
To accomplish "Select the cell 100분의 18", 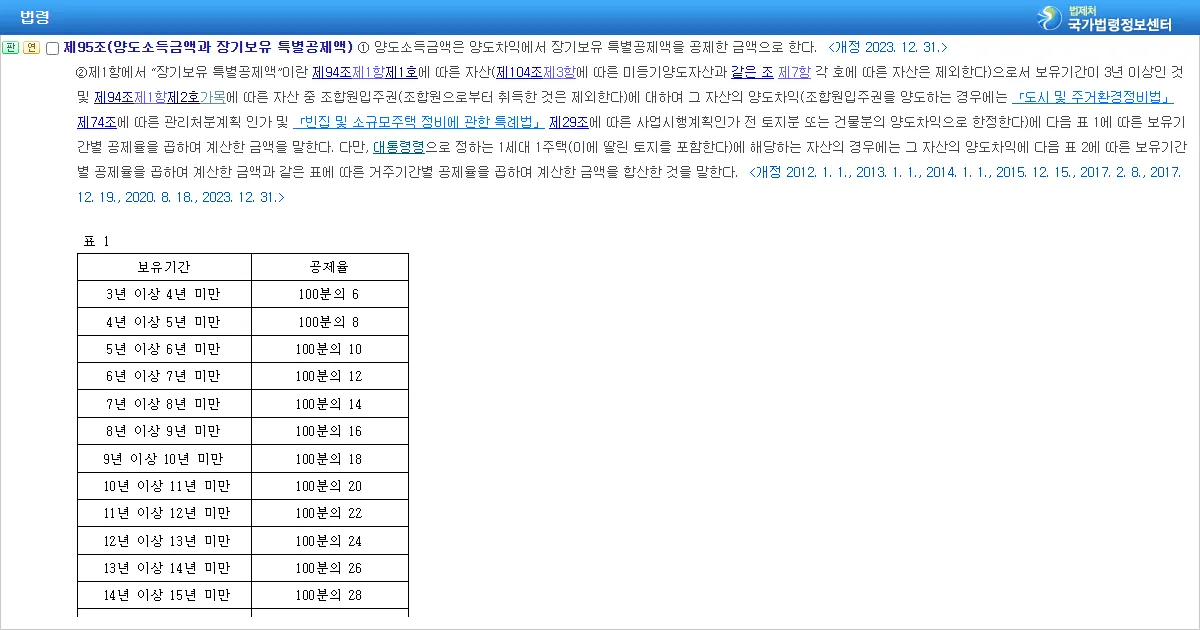I will [x=329, y=459].
